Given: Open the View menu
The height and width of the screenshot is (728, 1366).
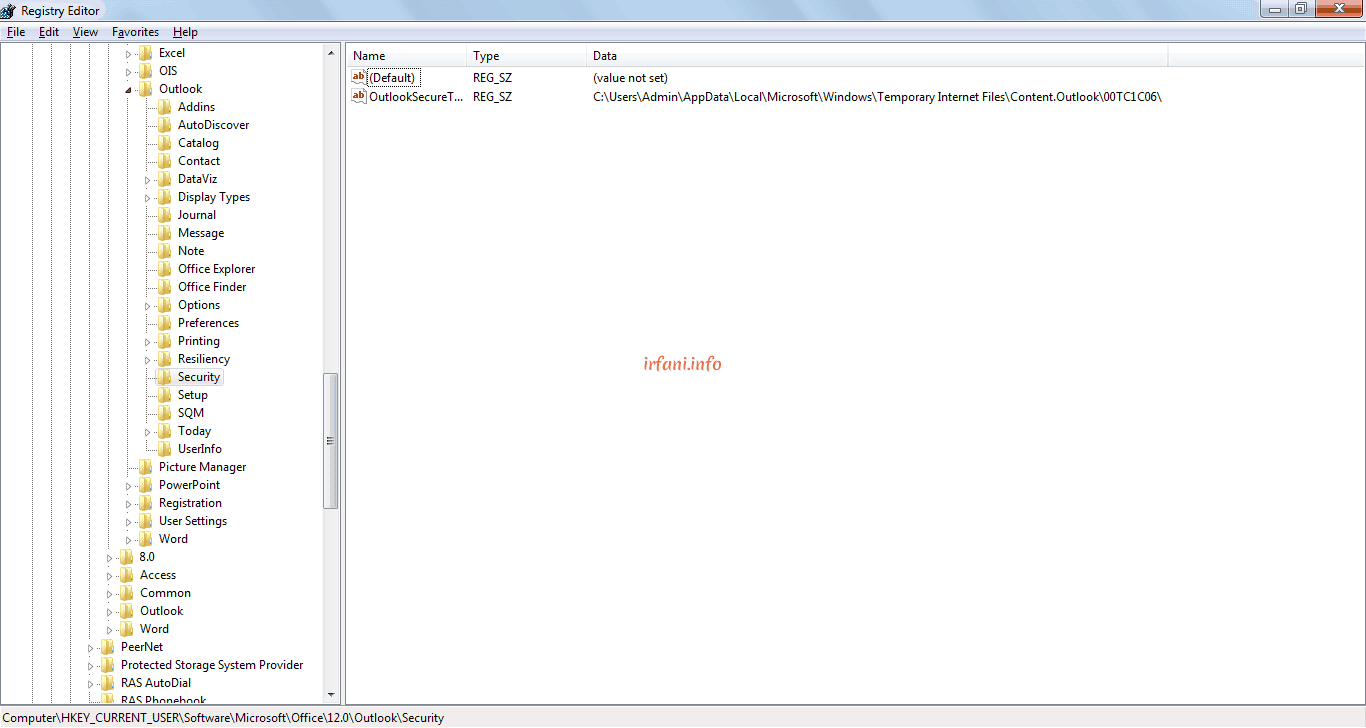Looking at the screenshot, I should pos(86,32).
